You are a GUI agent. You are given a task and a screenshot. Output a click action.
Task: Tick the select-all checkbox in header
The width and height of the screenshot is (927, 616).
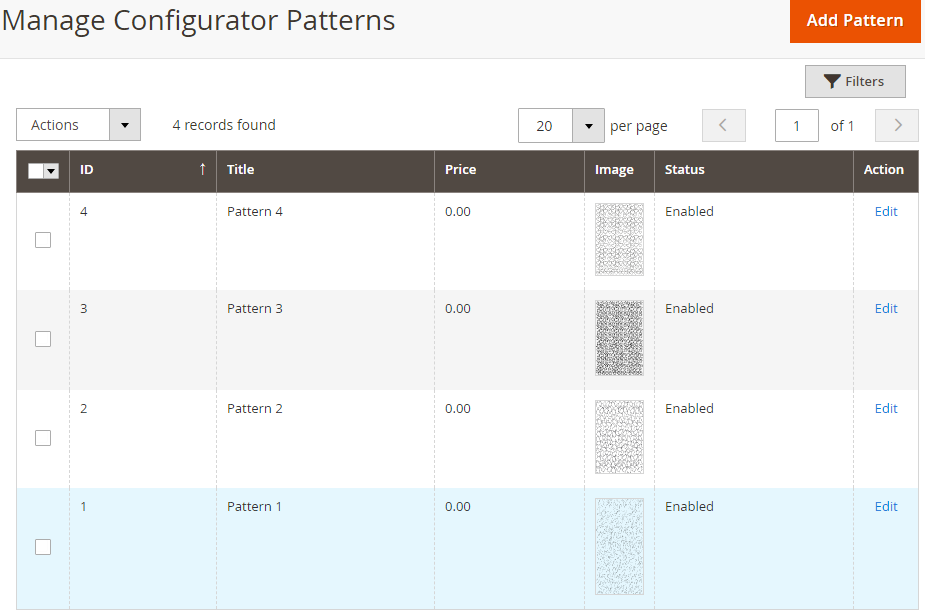click(x=35, y=171)
